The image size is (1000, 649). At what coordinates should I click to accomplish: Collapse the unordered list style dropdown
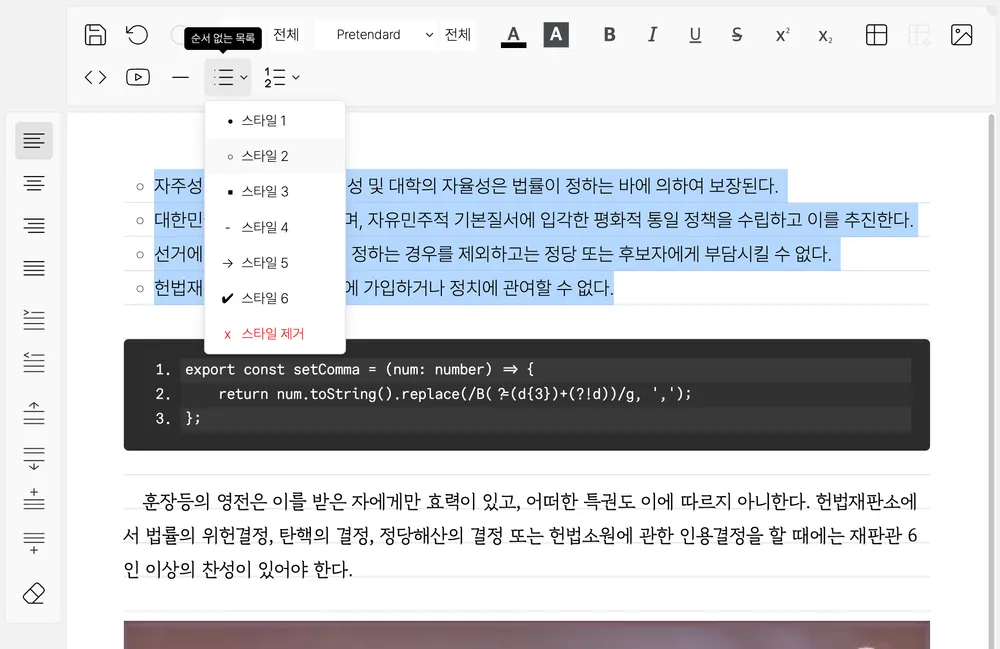[x=228, y=77]
